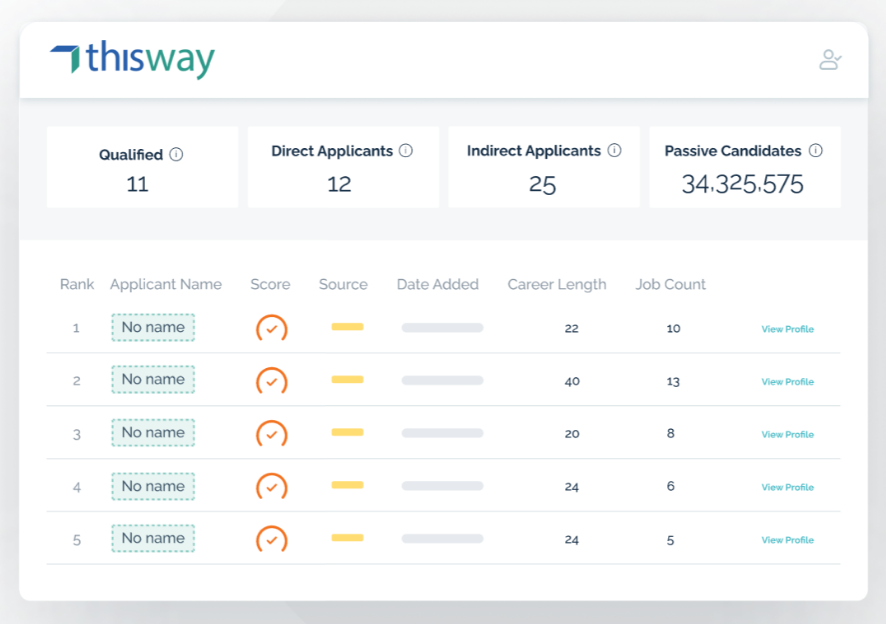Select the Job Count column header

pos(670,284)
